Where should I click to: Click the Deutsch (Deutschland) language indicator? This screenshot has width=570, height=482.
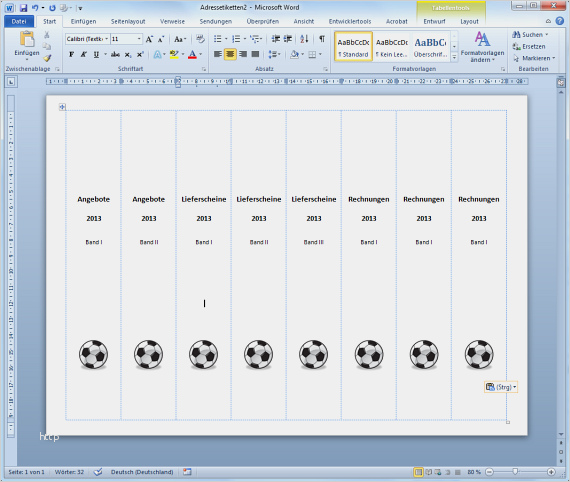coord(142,472)
